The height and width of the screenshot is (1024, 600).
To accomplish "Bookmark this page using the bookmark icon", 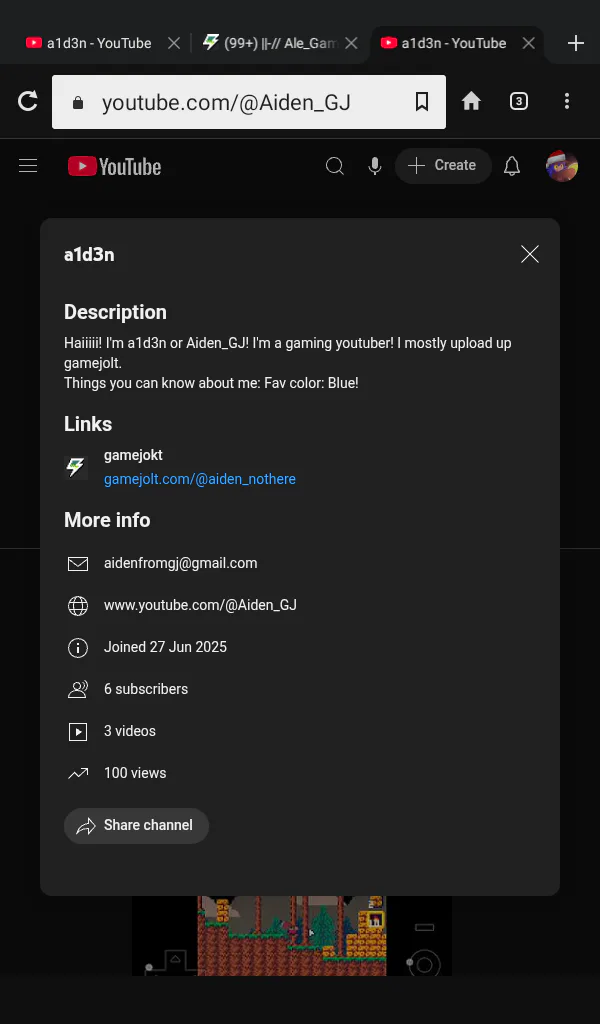I will pos(422,101).
